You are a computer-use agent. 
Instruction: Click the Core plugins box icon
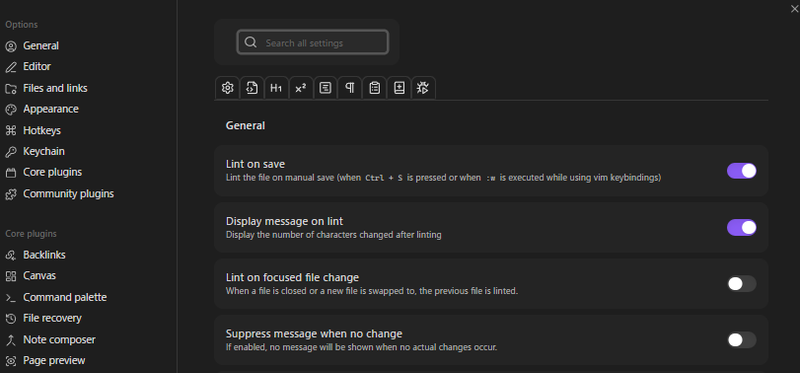pos(11,172)
